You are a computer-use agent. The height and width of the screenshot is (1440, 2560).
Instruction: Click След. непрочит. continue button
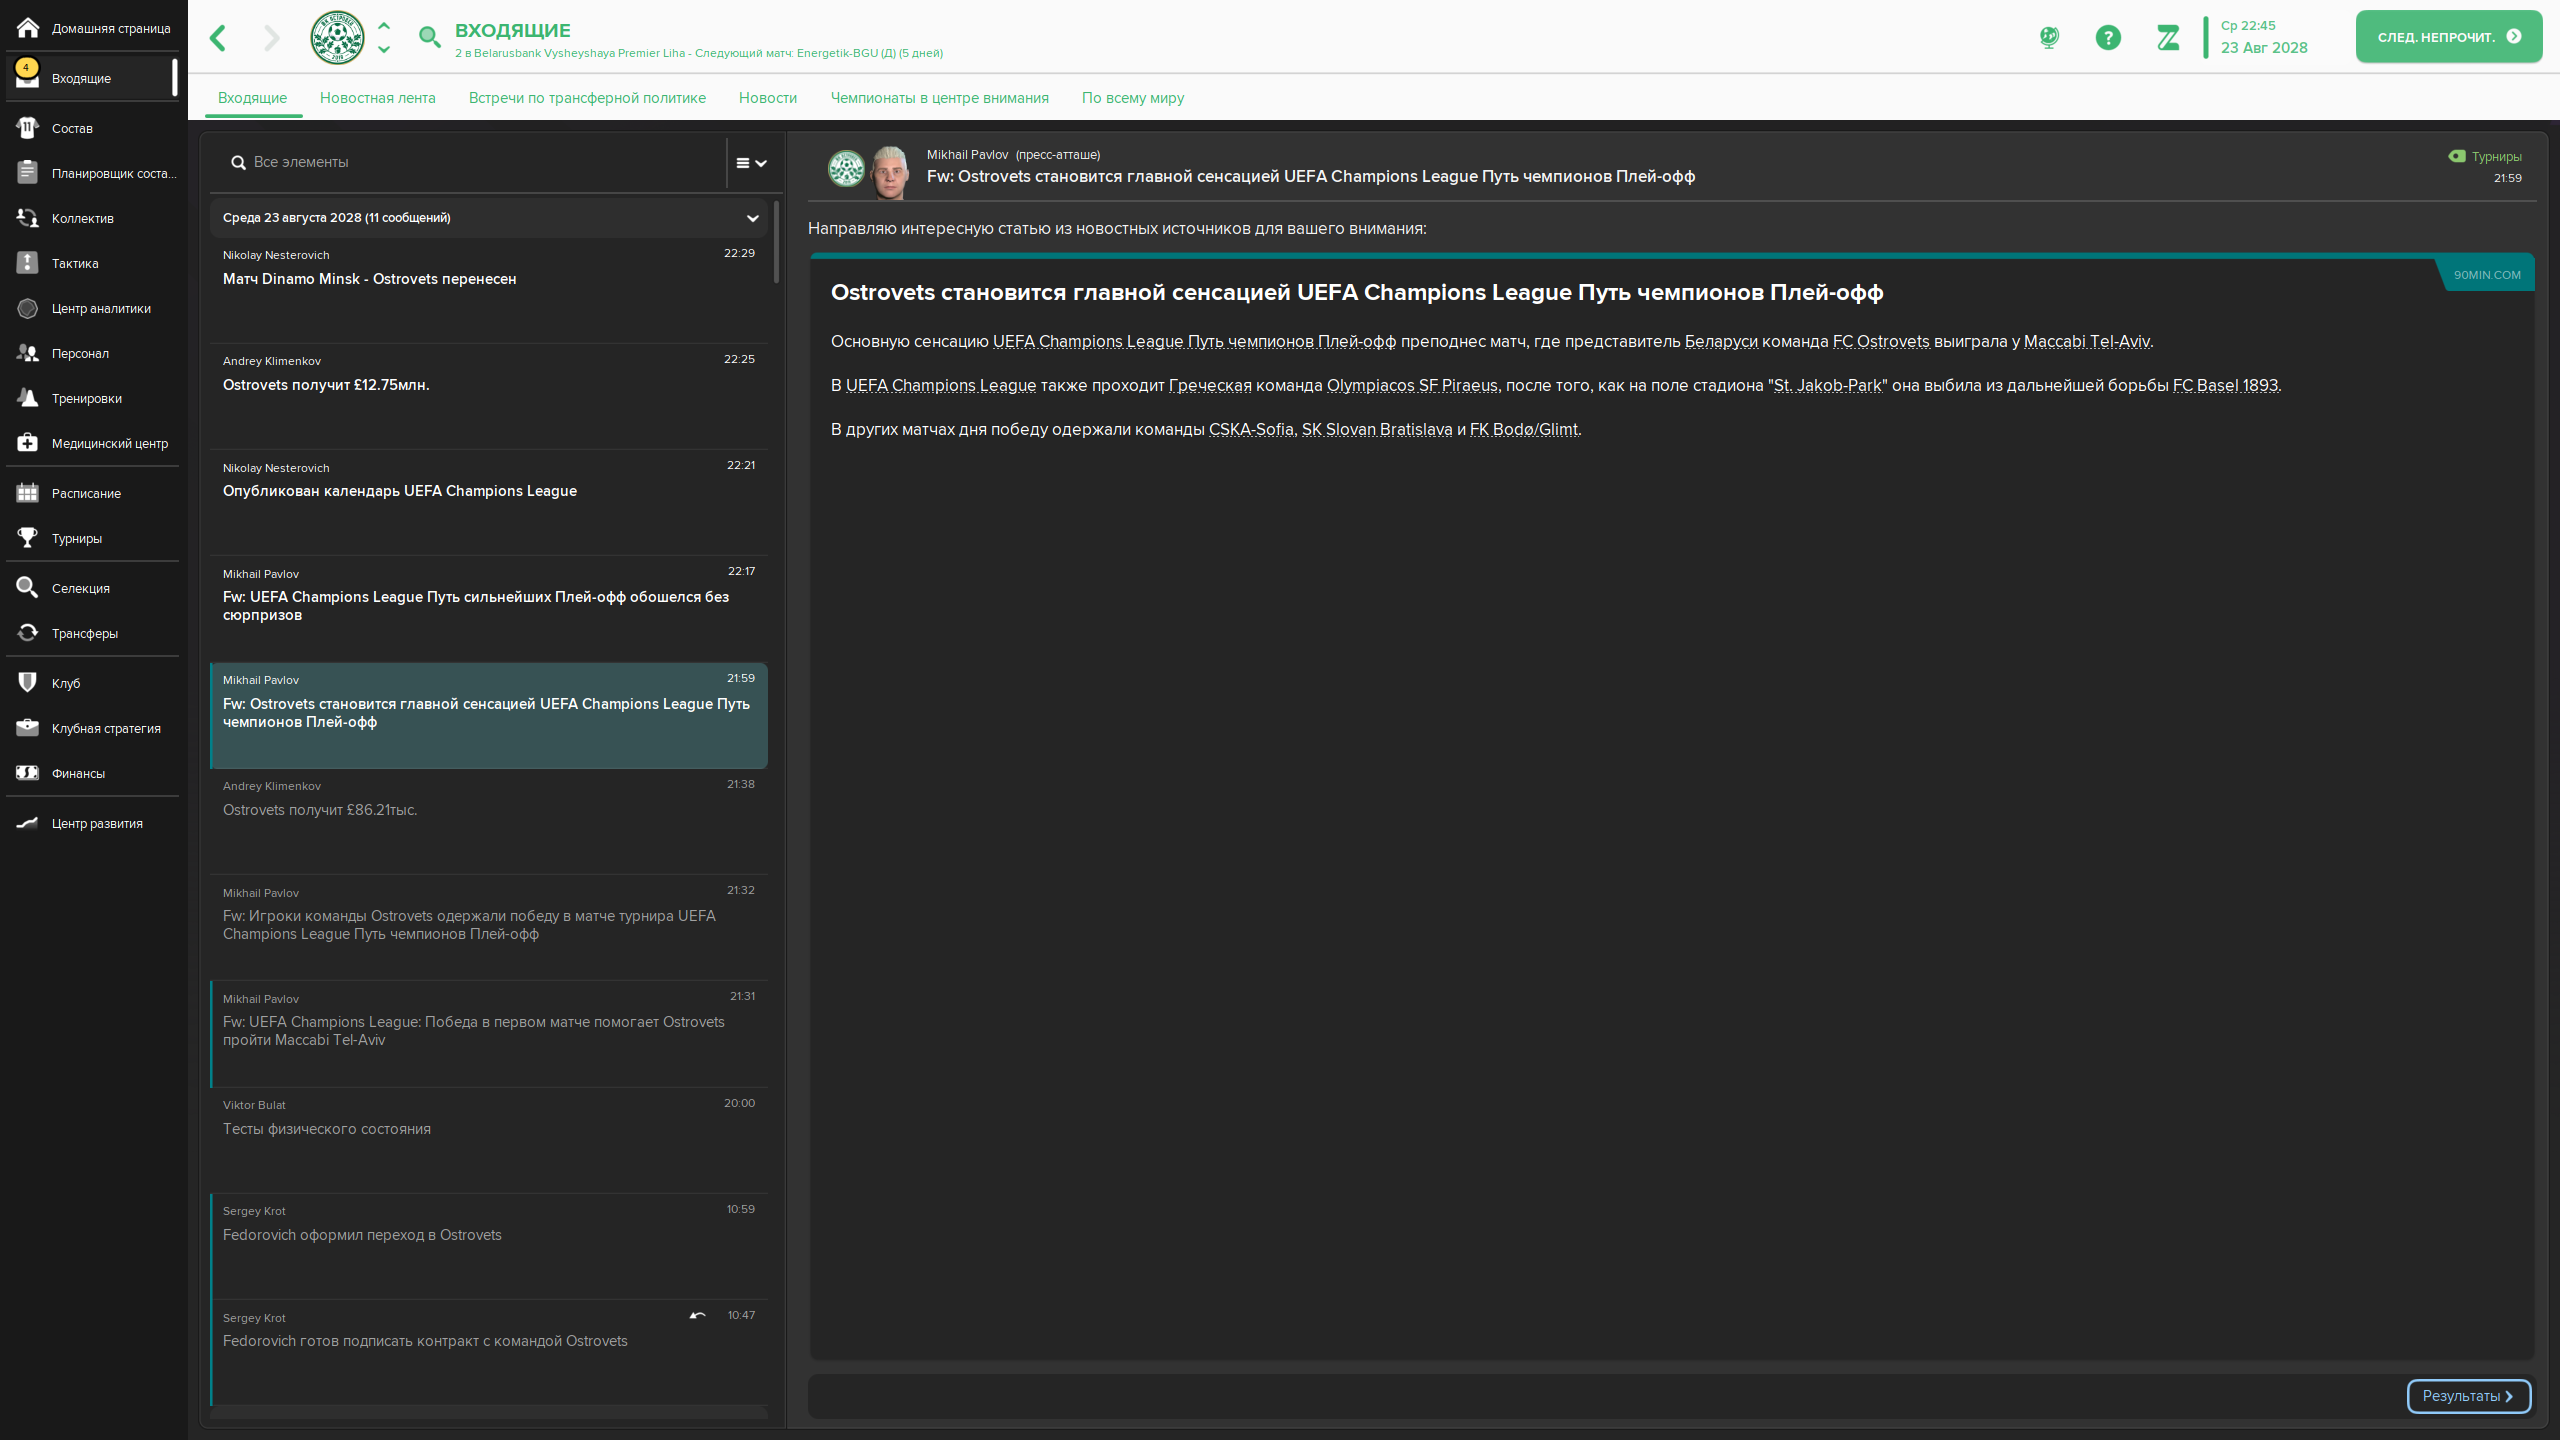[x=2449, y=37]
